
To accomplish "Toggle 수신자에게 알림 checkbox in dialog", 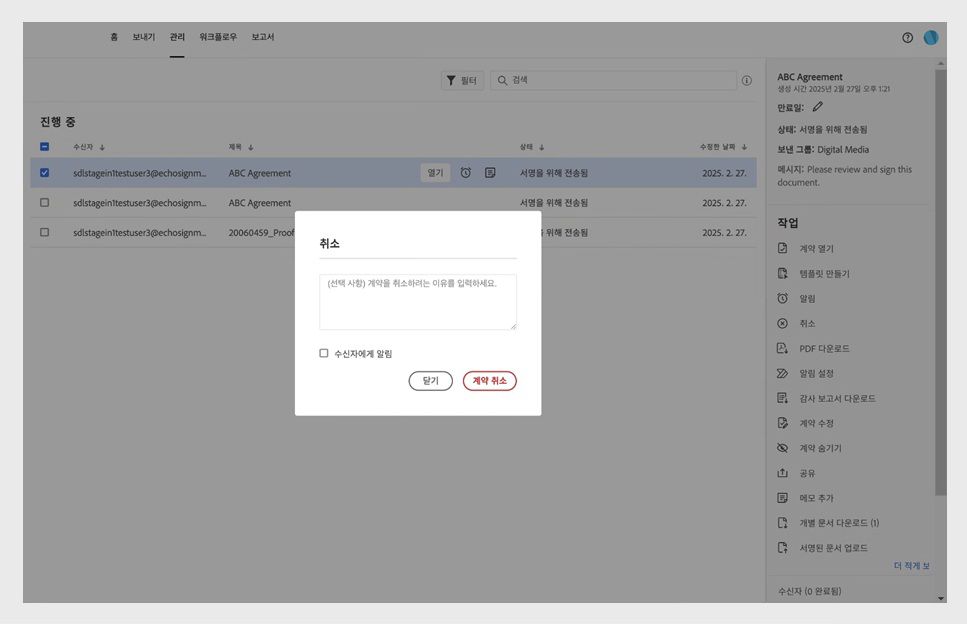I will (x=324, y=353).
